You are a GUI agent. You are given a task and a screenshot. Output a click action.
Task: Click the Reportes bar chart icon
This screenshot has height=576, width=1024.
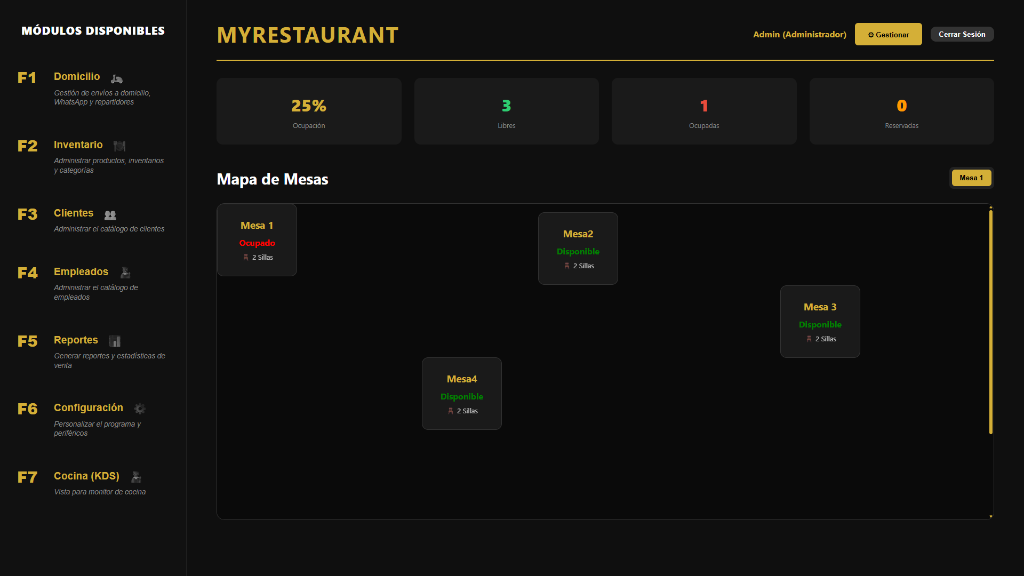114,341
